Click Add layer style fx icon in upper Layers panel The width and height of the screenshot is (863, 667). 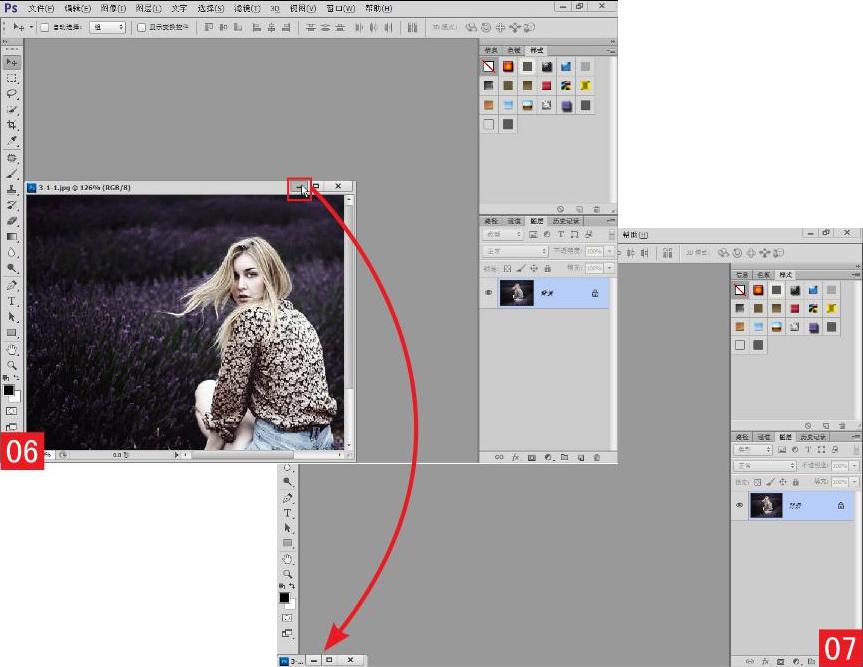coord(515,457)
